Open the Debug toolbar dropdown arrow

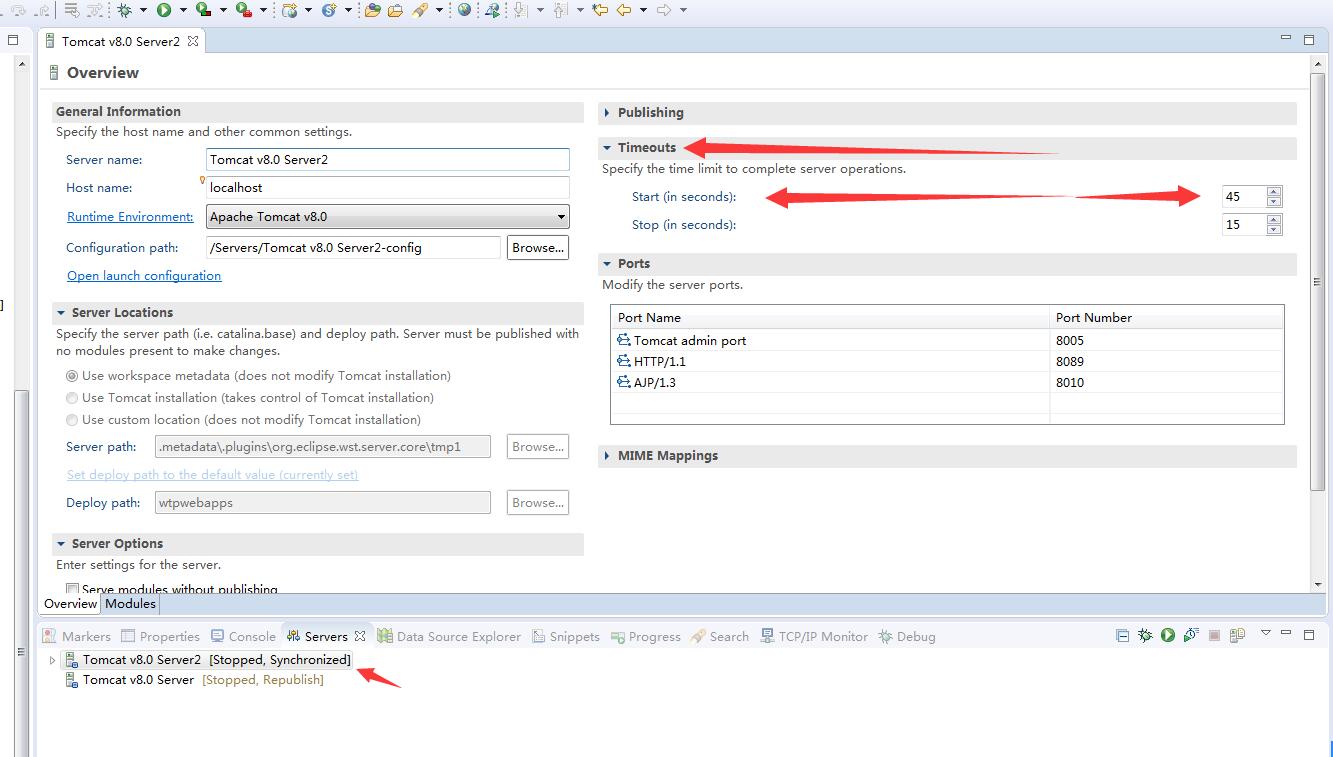click(x=144, y=10)
